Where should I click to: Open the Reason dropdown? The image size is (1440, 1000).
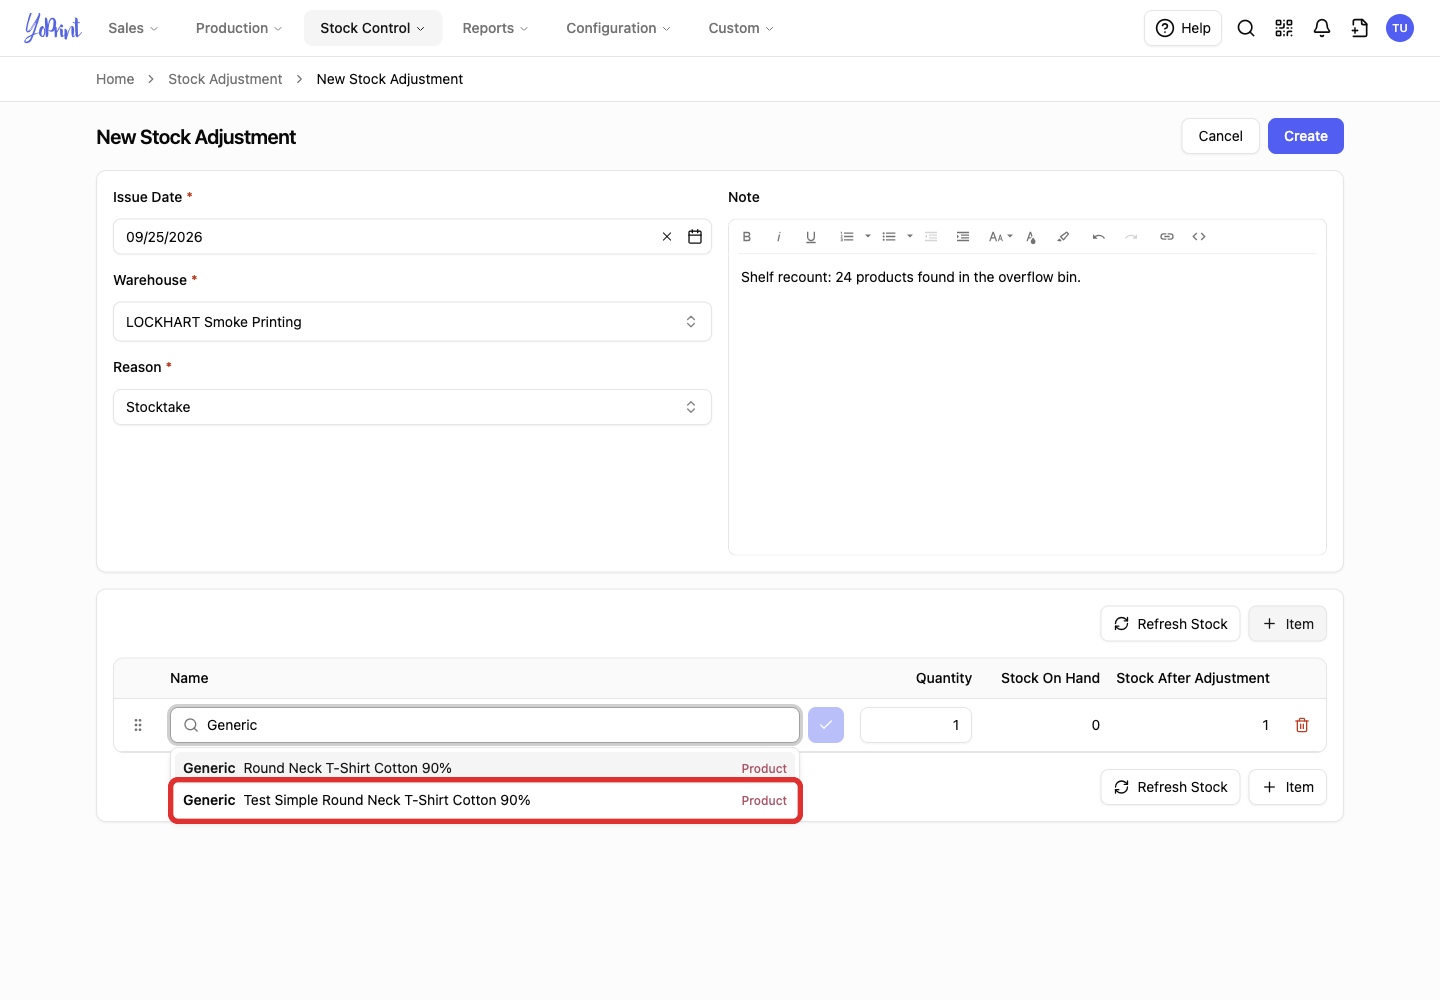(412, 407)
